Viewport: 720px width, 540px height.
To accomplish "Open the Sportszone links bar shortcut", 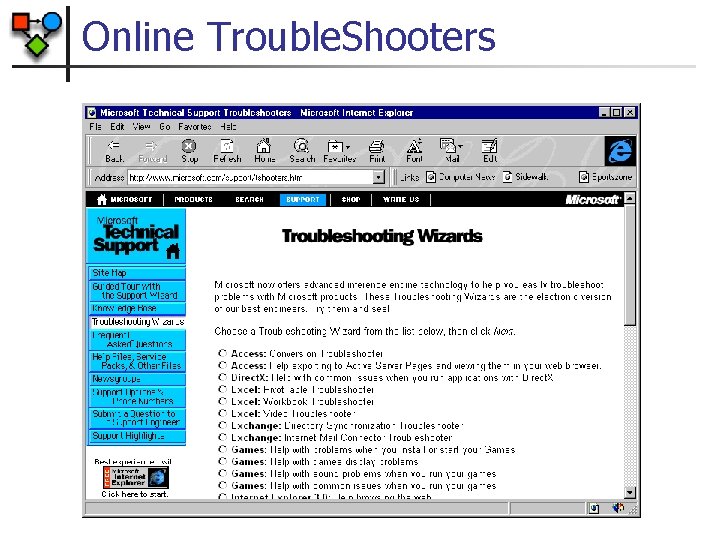I will coord(606,177).
